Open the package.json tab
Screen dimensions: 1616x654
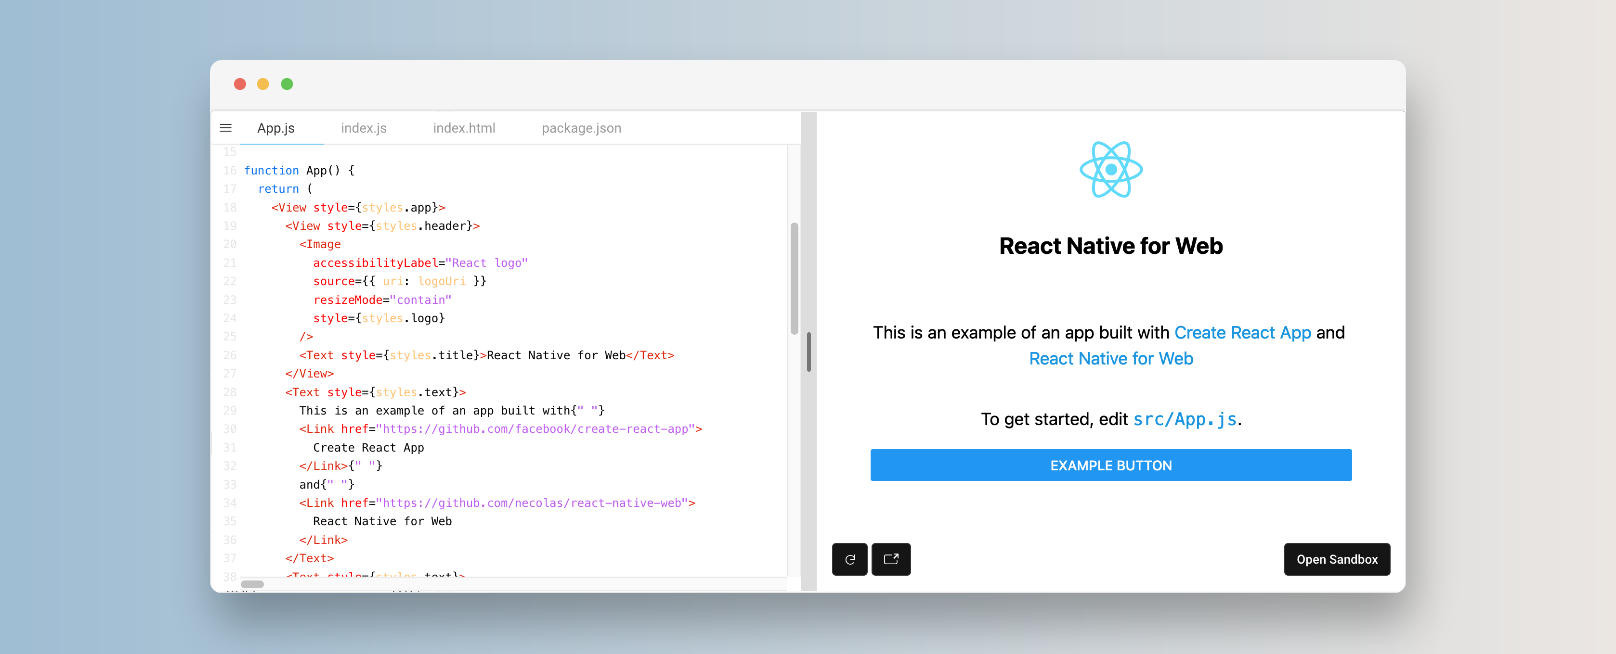tap(582, 128)
